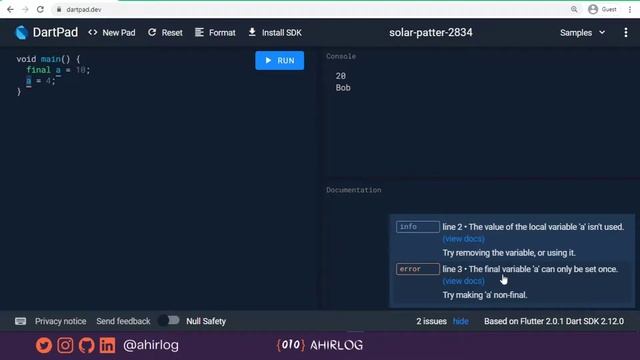The height and width of the screenshot is (360, 640).
Task: Toggle the Null Safety switch
Action: 169,321
